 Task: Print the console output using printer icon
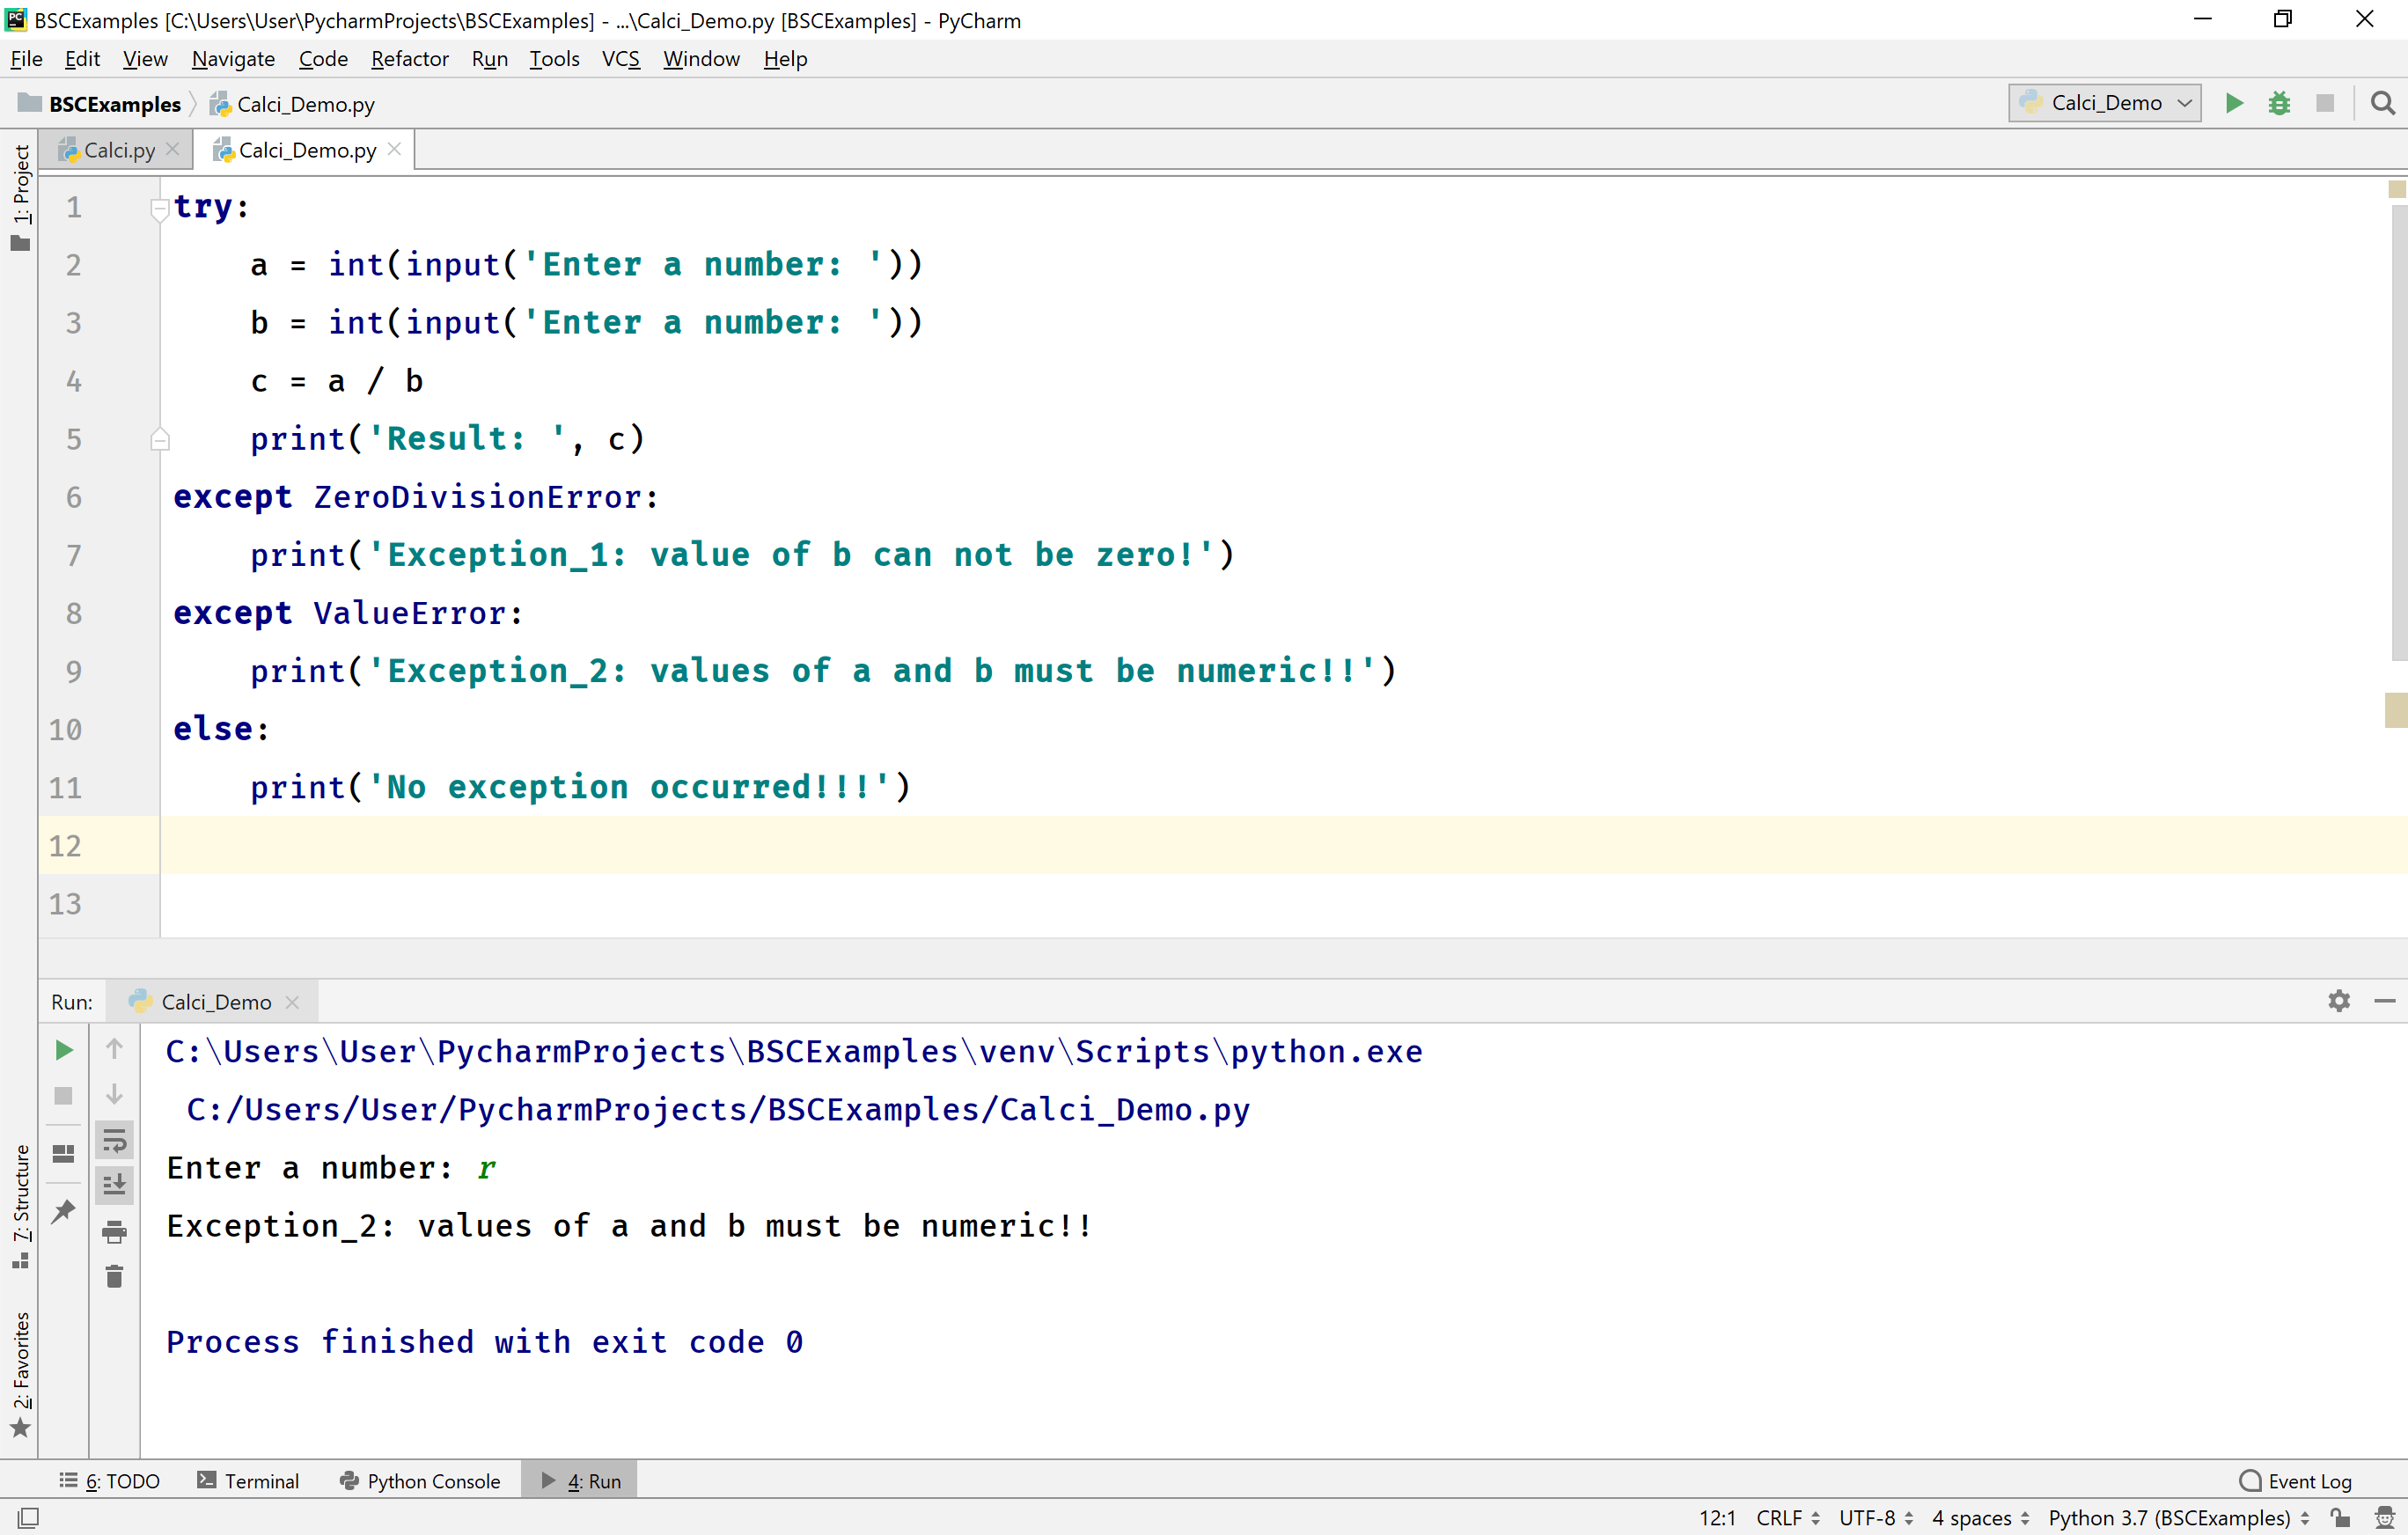click(114, 1231)
